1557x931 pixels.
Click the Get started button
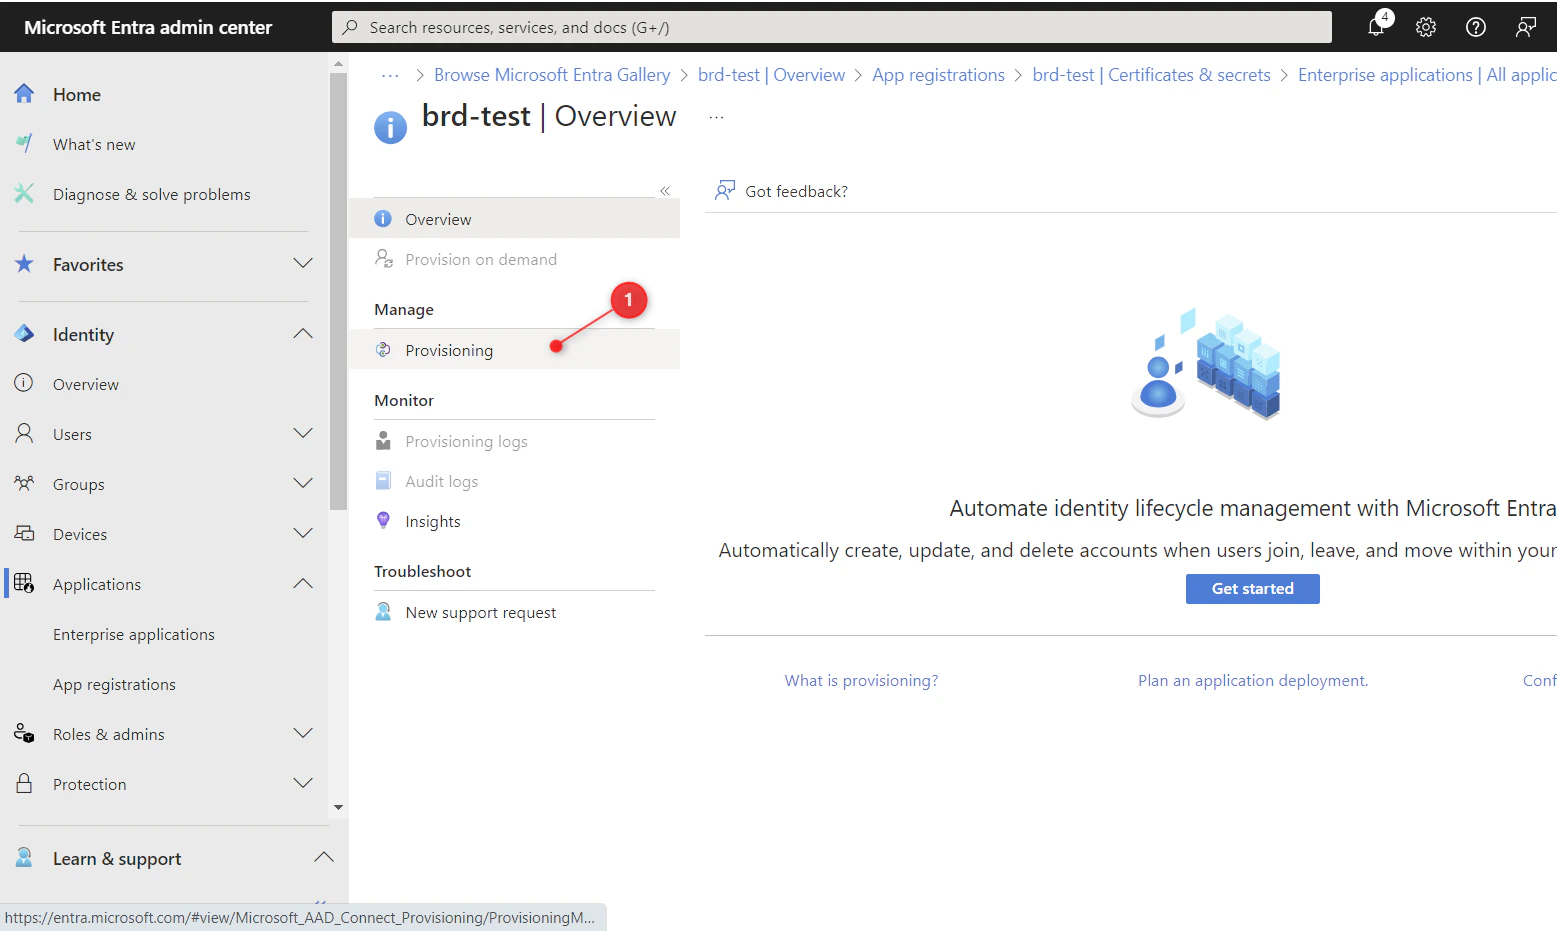pos(1252,589)
